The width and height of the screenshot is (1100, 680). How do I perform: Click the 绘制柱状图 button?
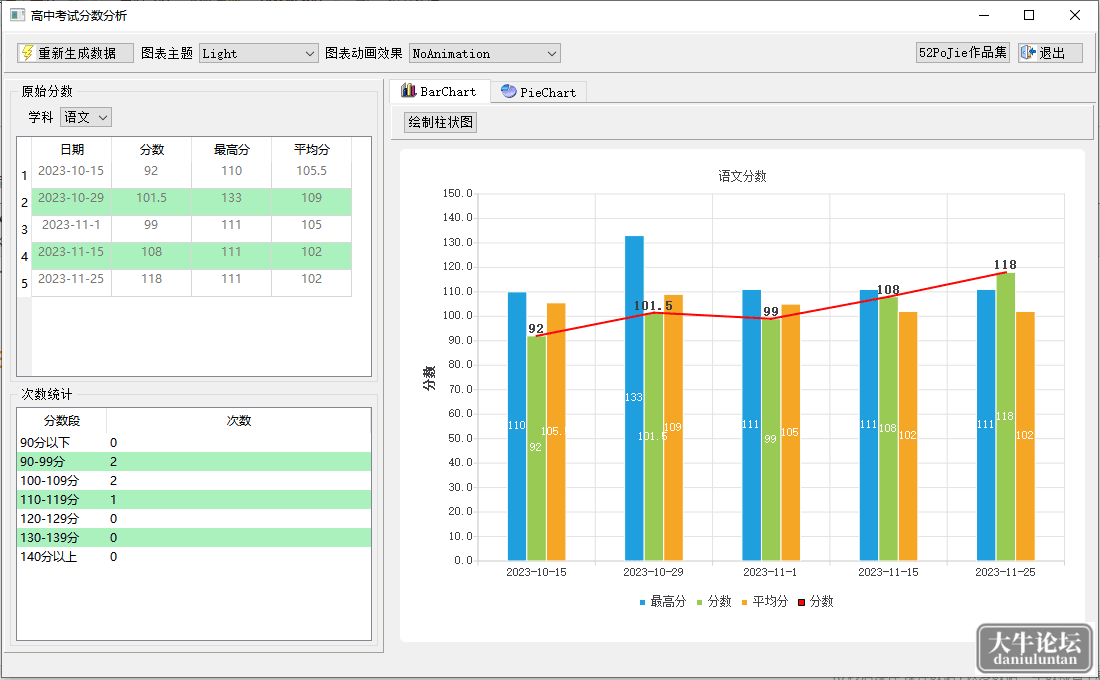pyautogui.click(x=441, y=122)
